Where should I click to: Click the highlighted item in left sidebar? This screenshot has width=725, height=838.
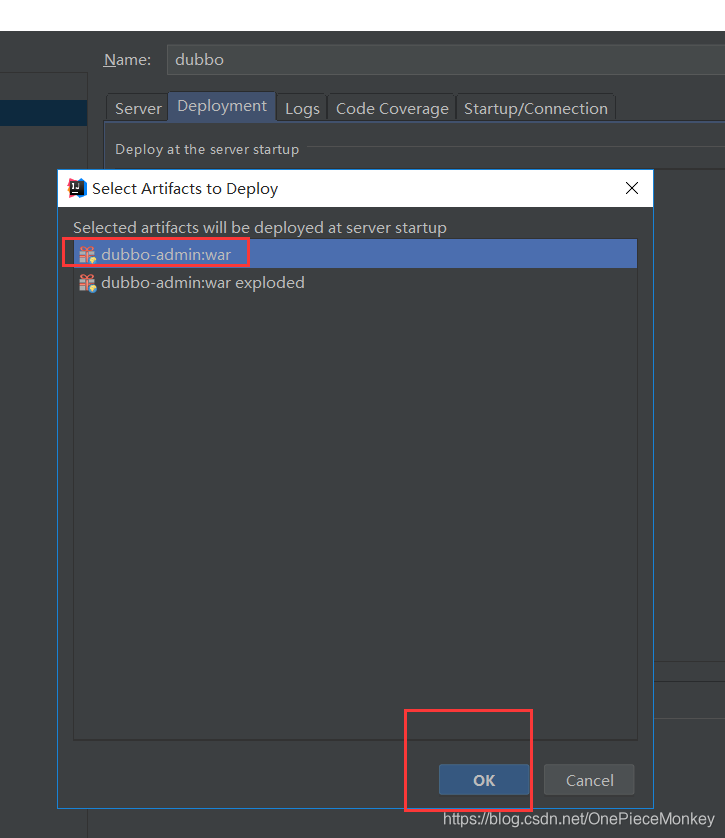(x=43, y=113)
